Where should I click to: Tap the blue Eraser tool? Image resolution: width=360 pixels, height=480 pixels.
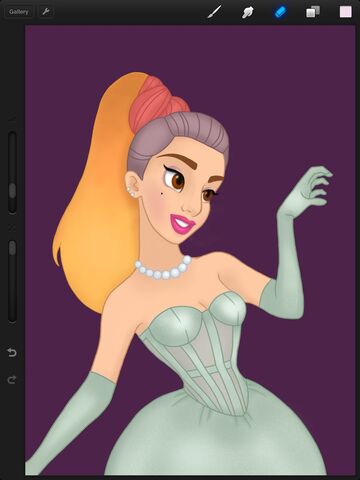click(x=280, y=12)
